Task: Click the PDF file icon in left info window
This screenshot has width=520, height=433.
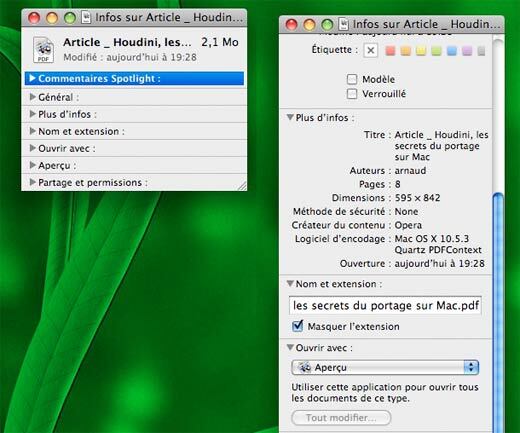Action: click(x=44, y=50)
